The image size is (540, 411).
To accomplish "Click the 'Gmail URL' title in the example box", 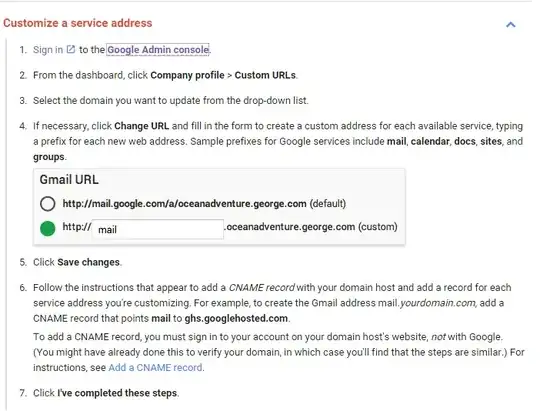I will click(69, 179).
